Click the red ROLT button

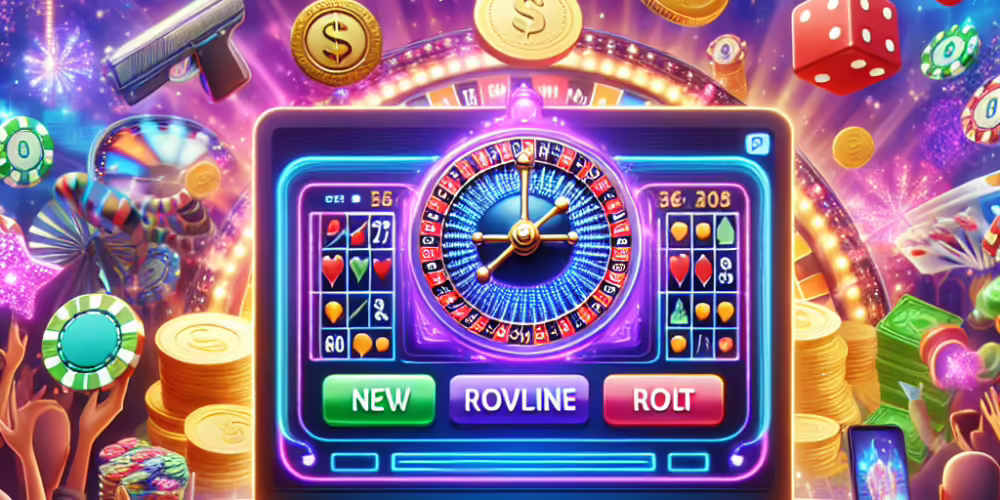(x=663, y=400)
